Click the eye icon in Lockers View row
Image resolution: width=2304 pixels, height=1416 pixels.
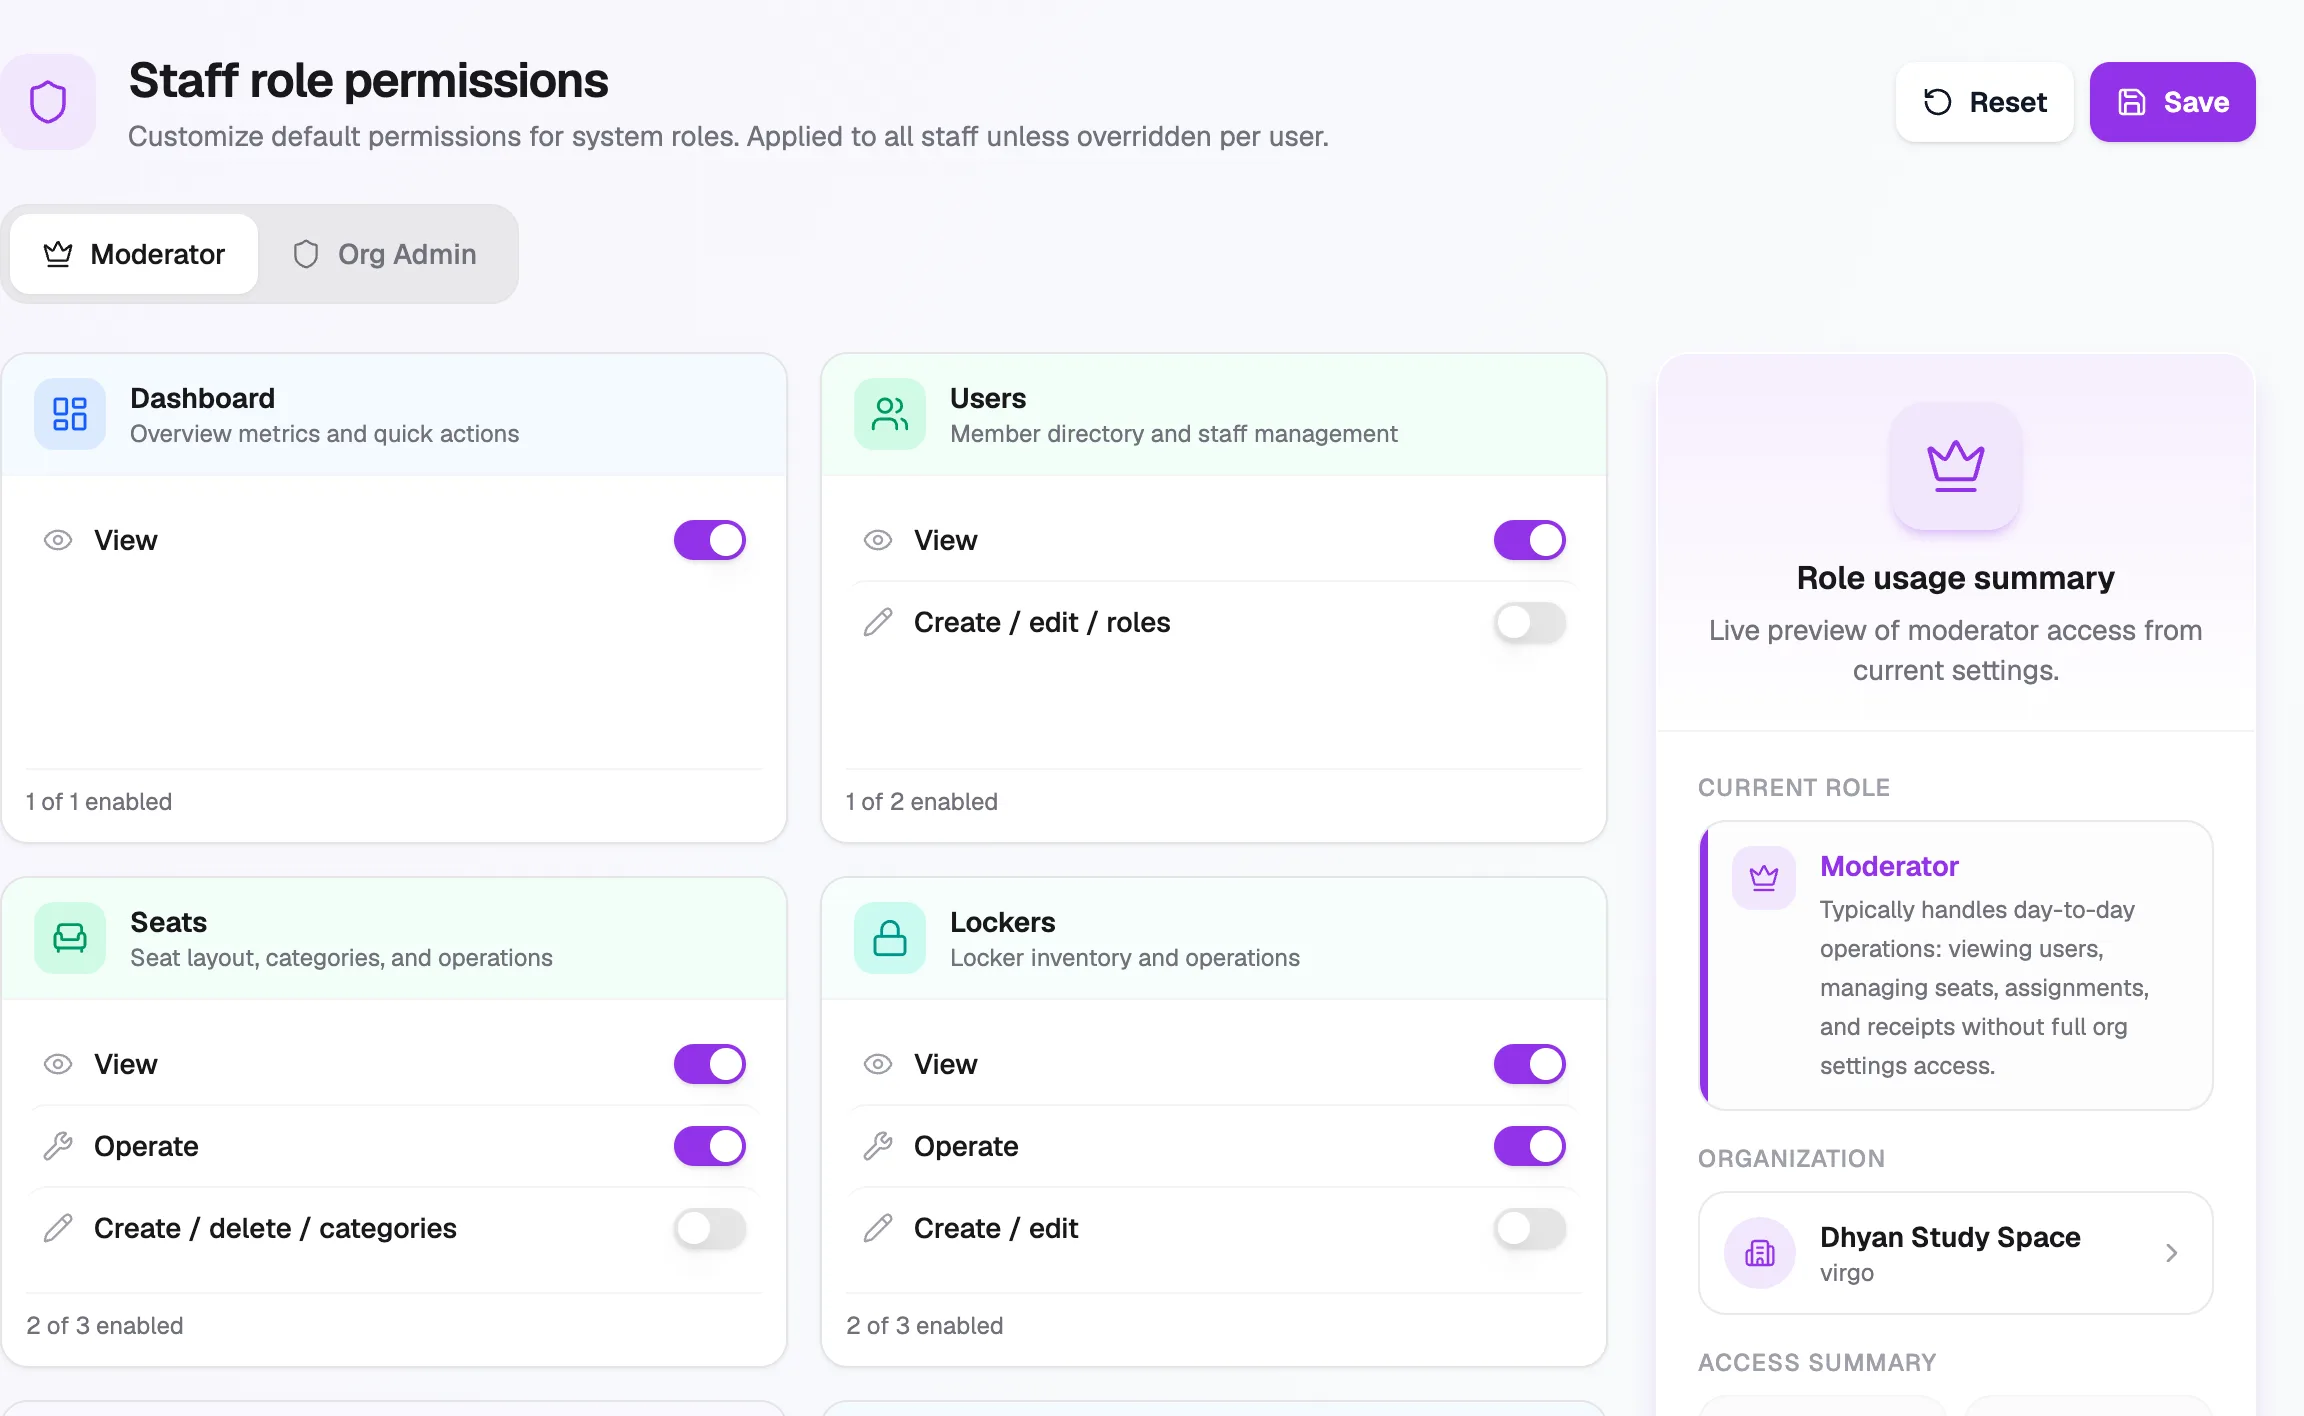pyautogui.click(x=878, y=1064)
